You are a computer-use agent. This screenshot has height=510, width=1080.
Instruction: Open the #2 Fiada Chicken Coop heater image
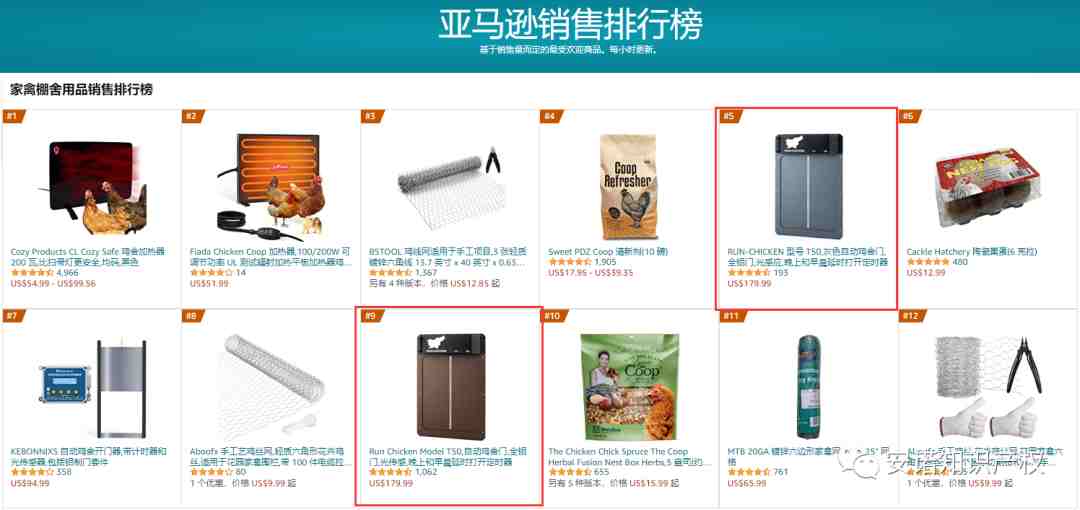(x=271, y=185)
